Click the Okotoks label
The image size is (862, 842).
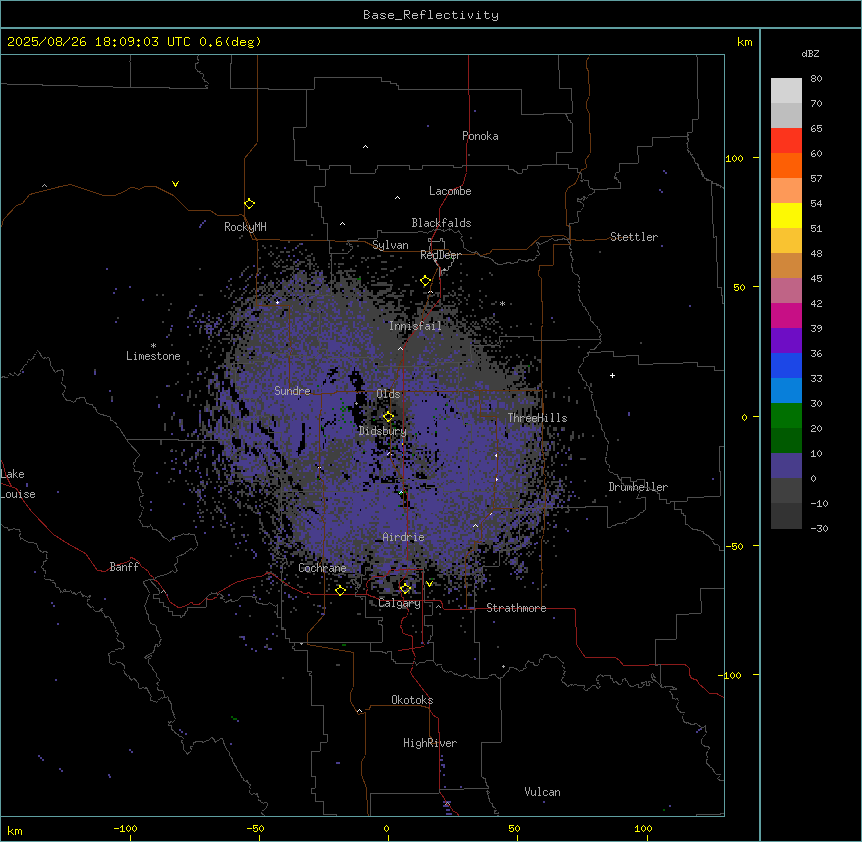412,700
